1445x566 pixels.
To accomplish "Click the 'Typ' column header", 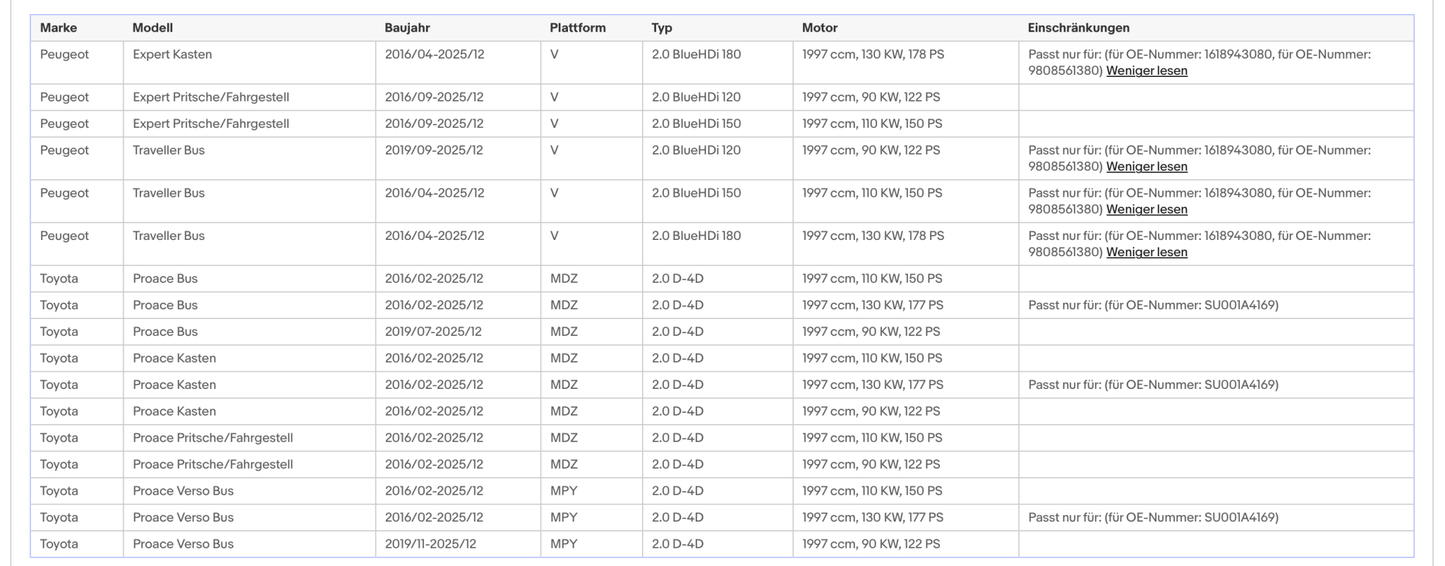I will [662, 28].
